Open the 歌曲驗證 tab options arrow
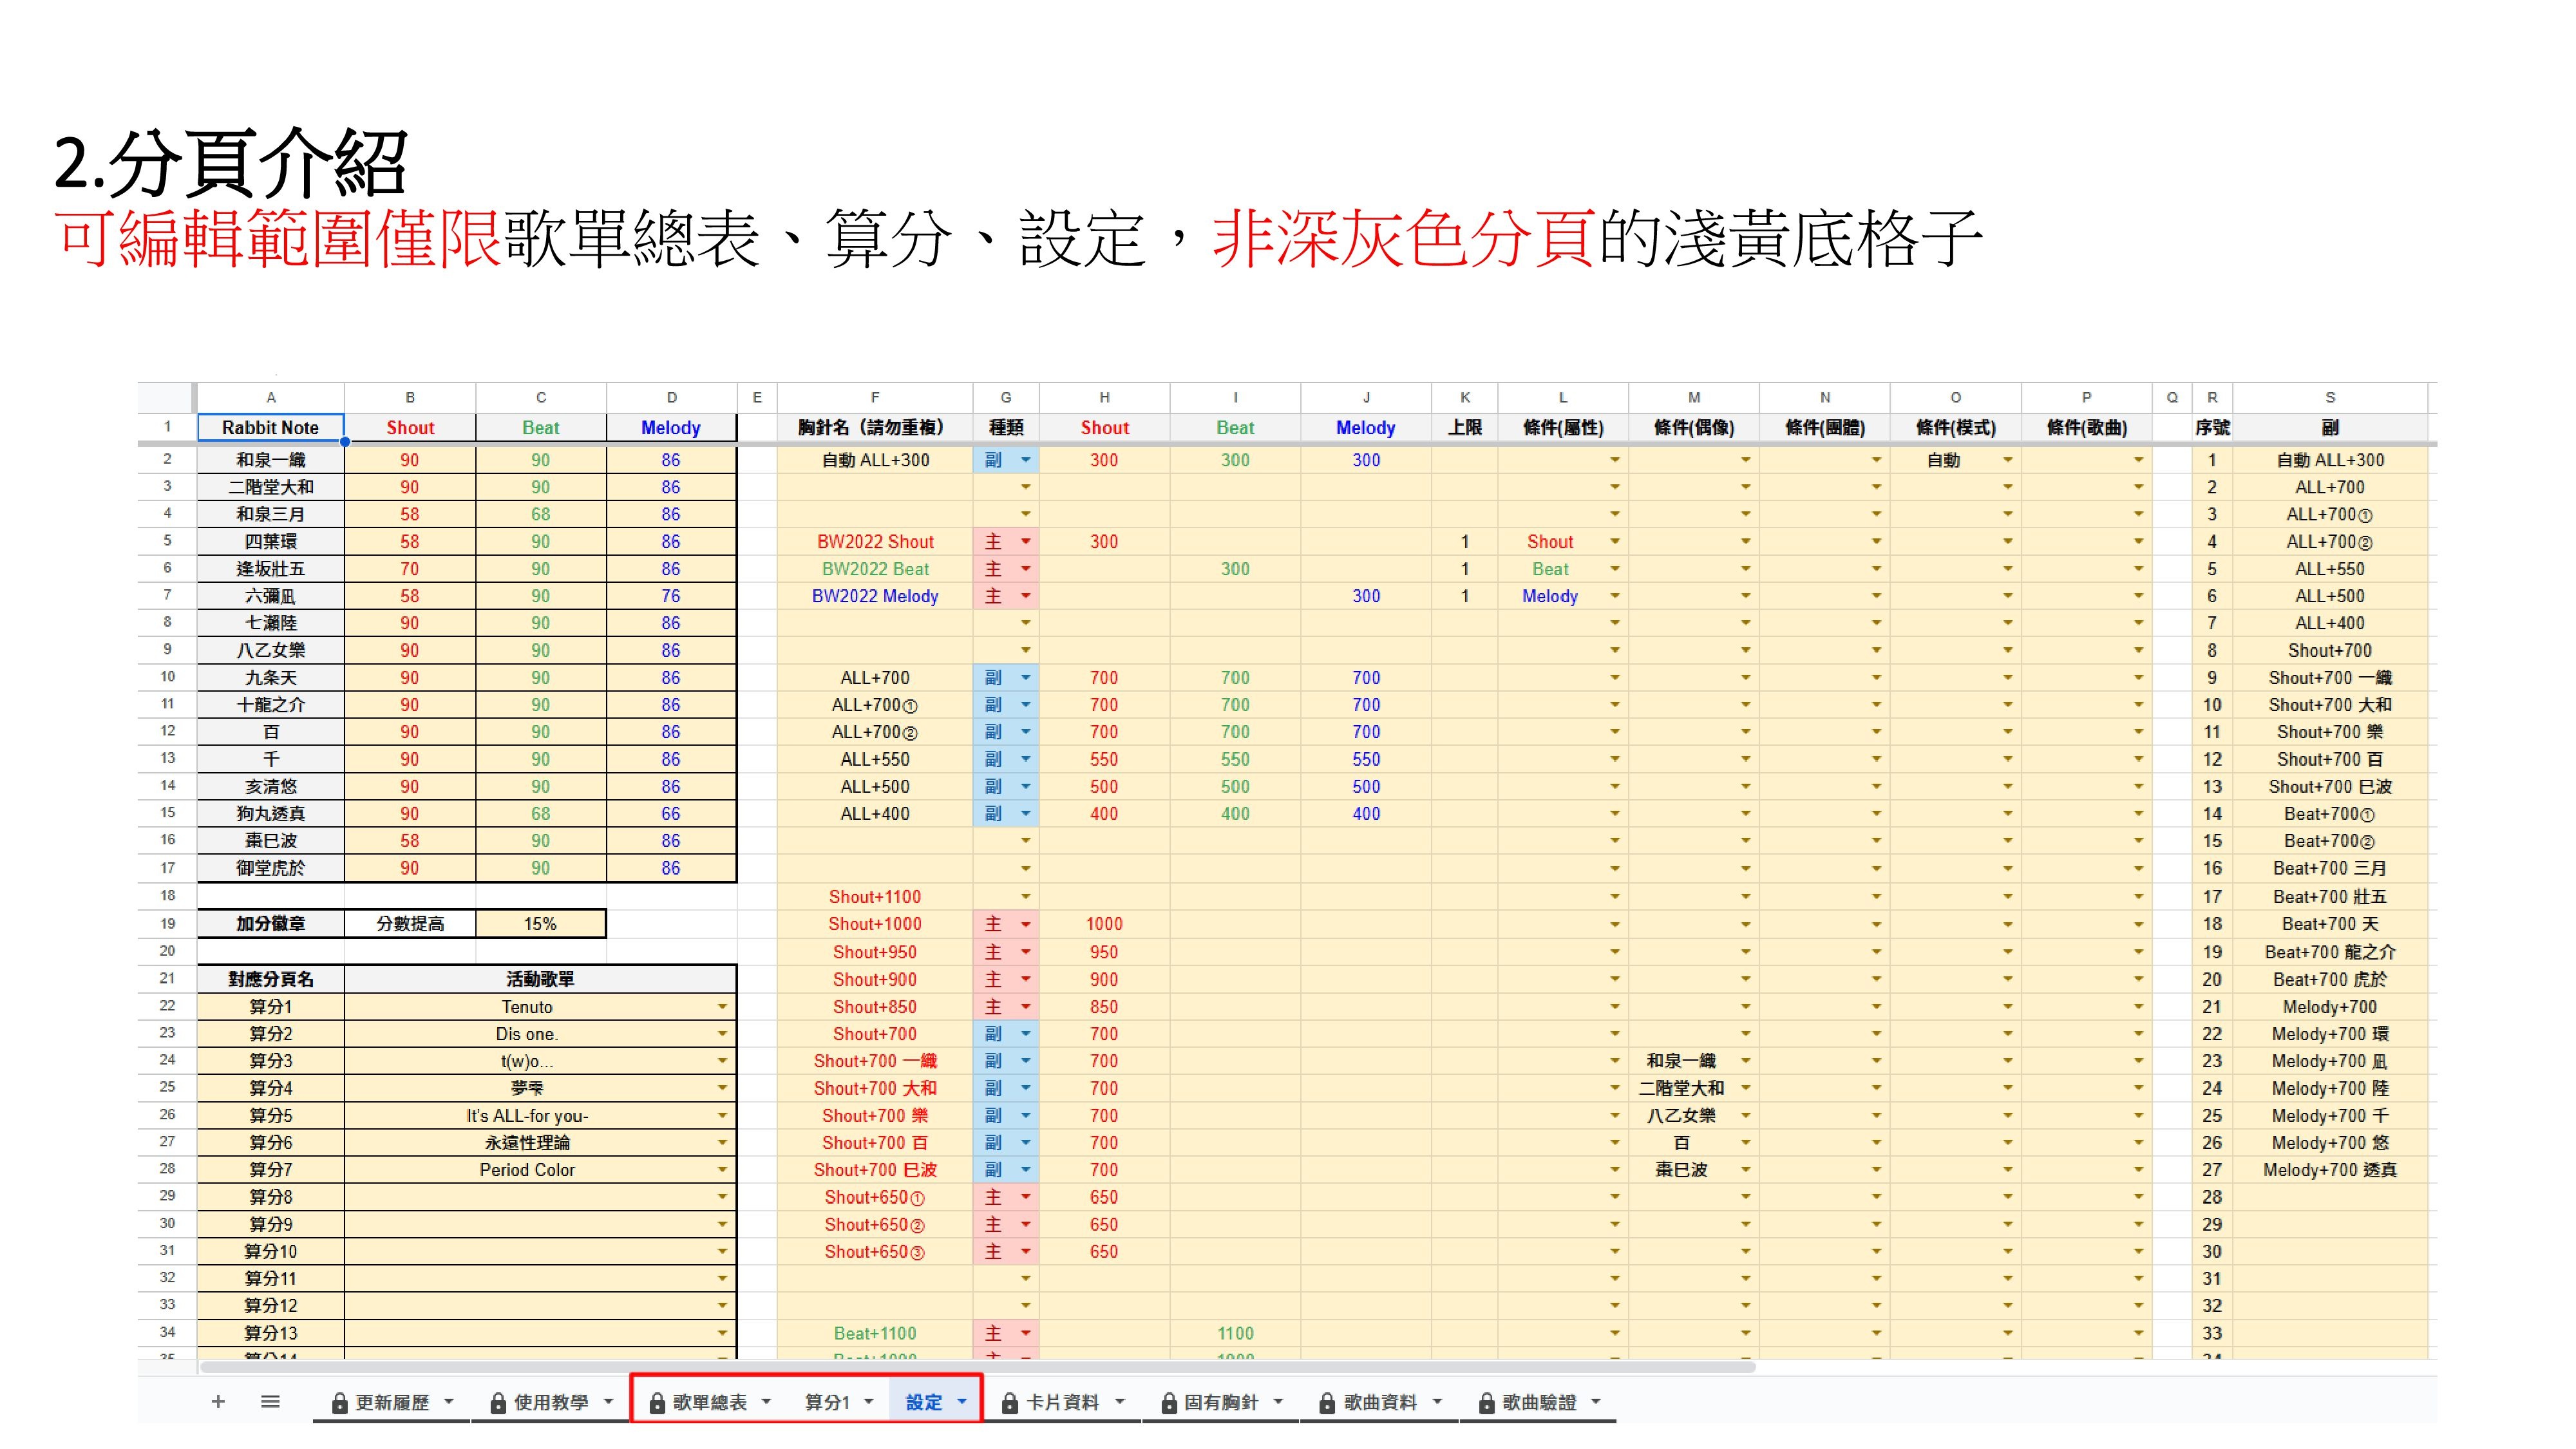The image size is (2576, 1449). (x=1596, y=1401)
